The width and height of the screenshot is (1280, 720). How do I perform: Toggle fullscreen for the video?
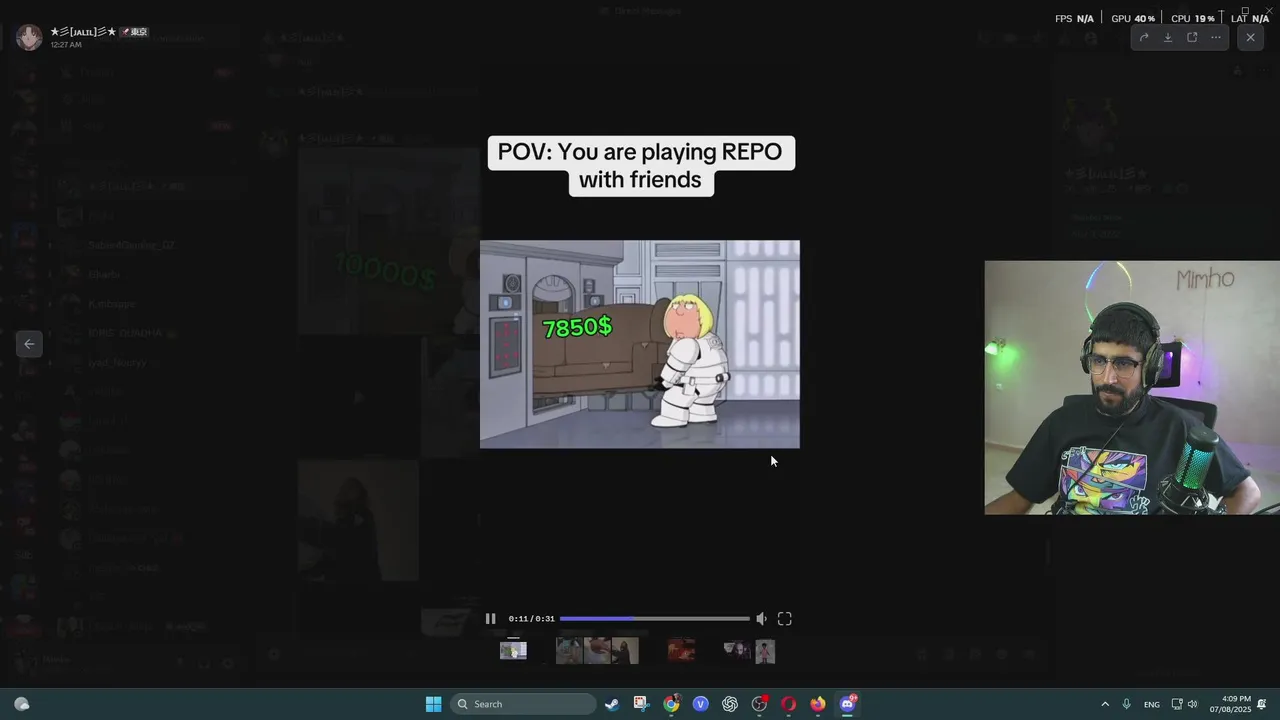(x=785, y=619)
